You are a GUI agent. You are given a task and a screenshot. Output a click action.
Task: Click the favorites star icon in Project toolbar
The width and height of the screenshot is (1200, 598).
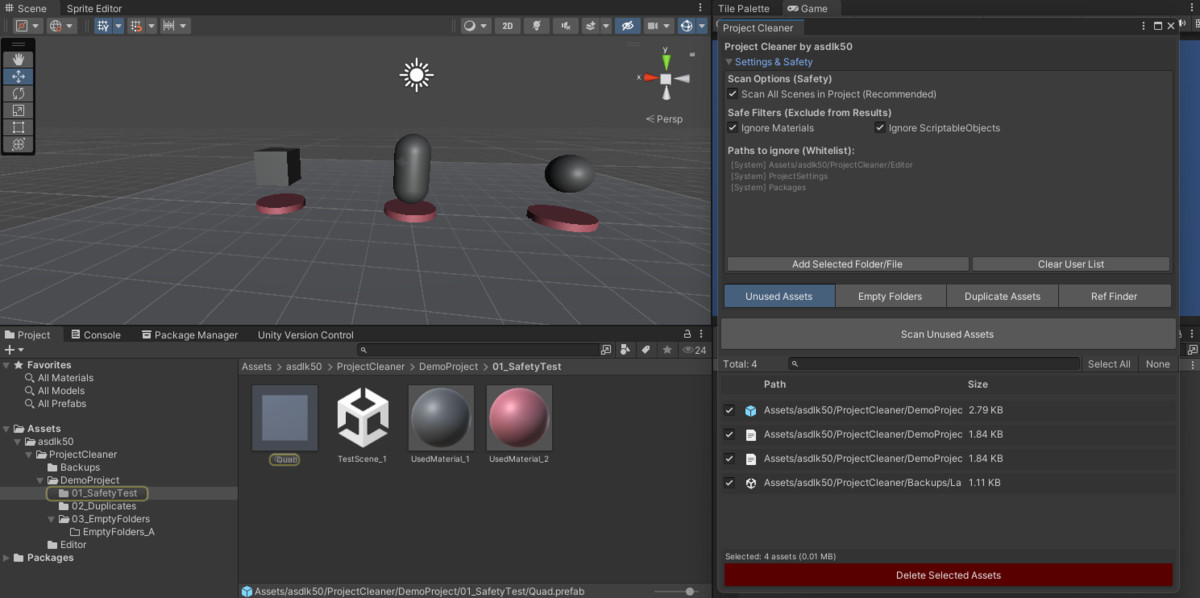click(x=665, y=350)
